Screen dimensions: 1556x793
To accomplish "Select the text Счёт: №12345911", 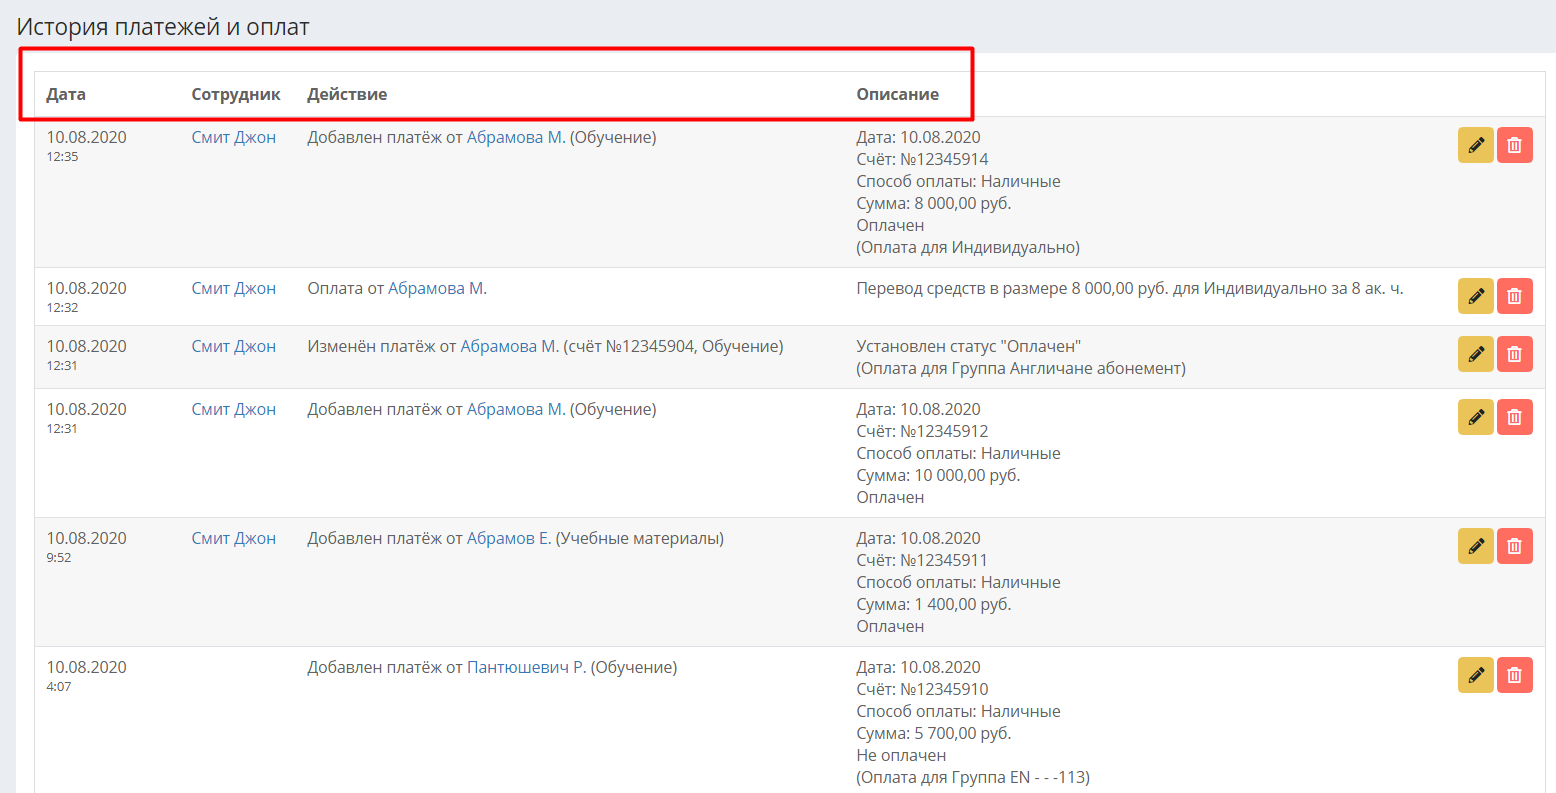I will pyautogui.click(x=922, y=561).
